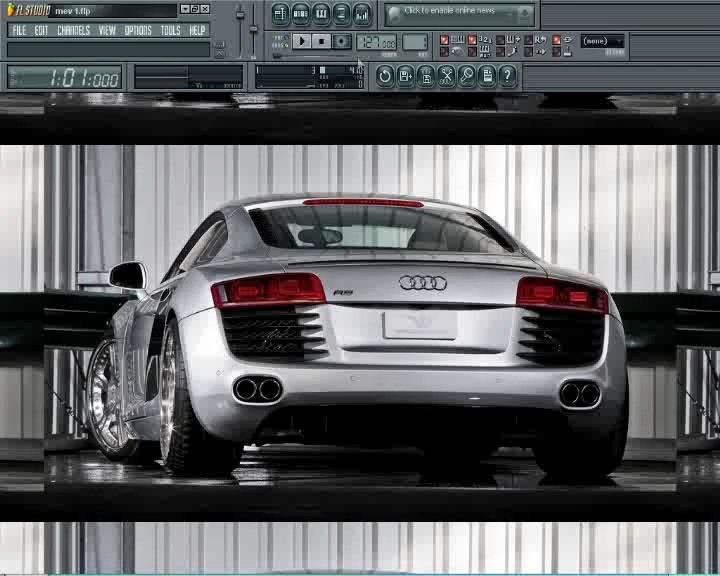
Task: Click the floppy disk export icon
Action: [x=426, y=76]
